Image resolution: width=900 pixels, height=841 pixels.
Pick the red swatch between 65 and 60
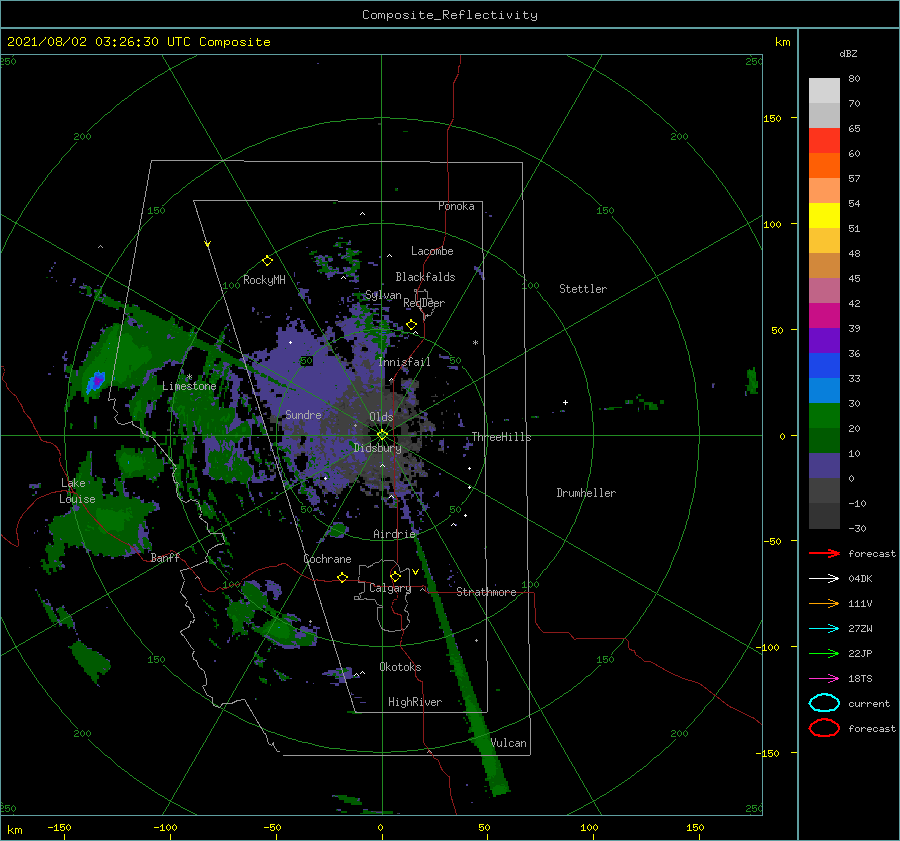[x=824, y=140]
